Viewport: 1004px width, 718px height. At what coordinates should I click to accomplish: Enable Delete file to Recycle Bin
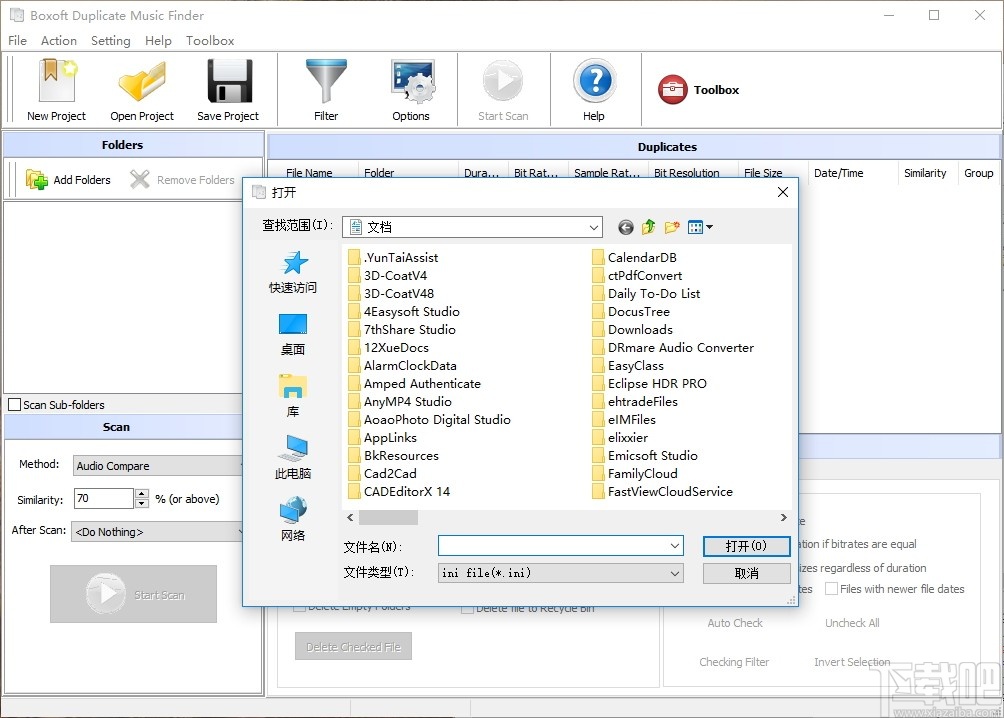[468, 607]
